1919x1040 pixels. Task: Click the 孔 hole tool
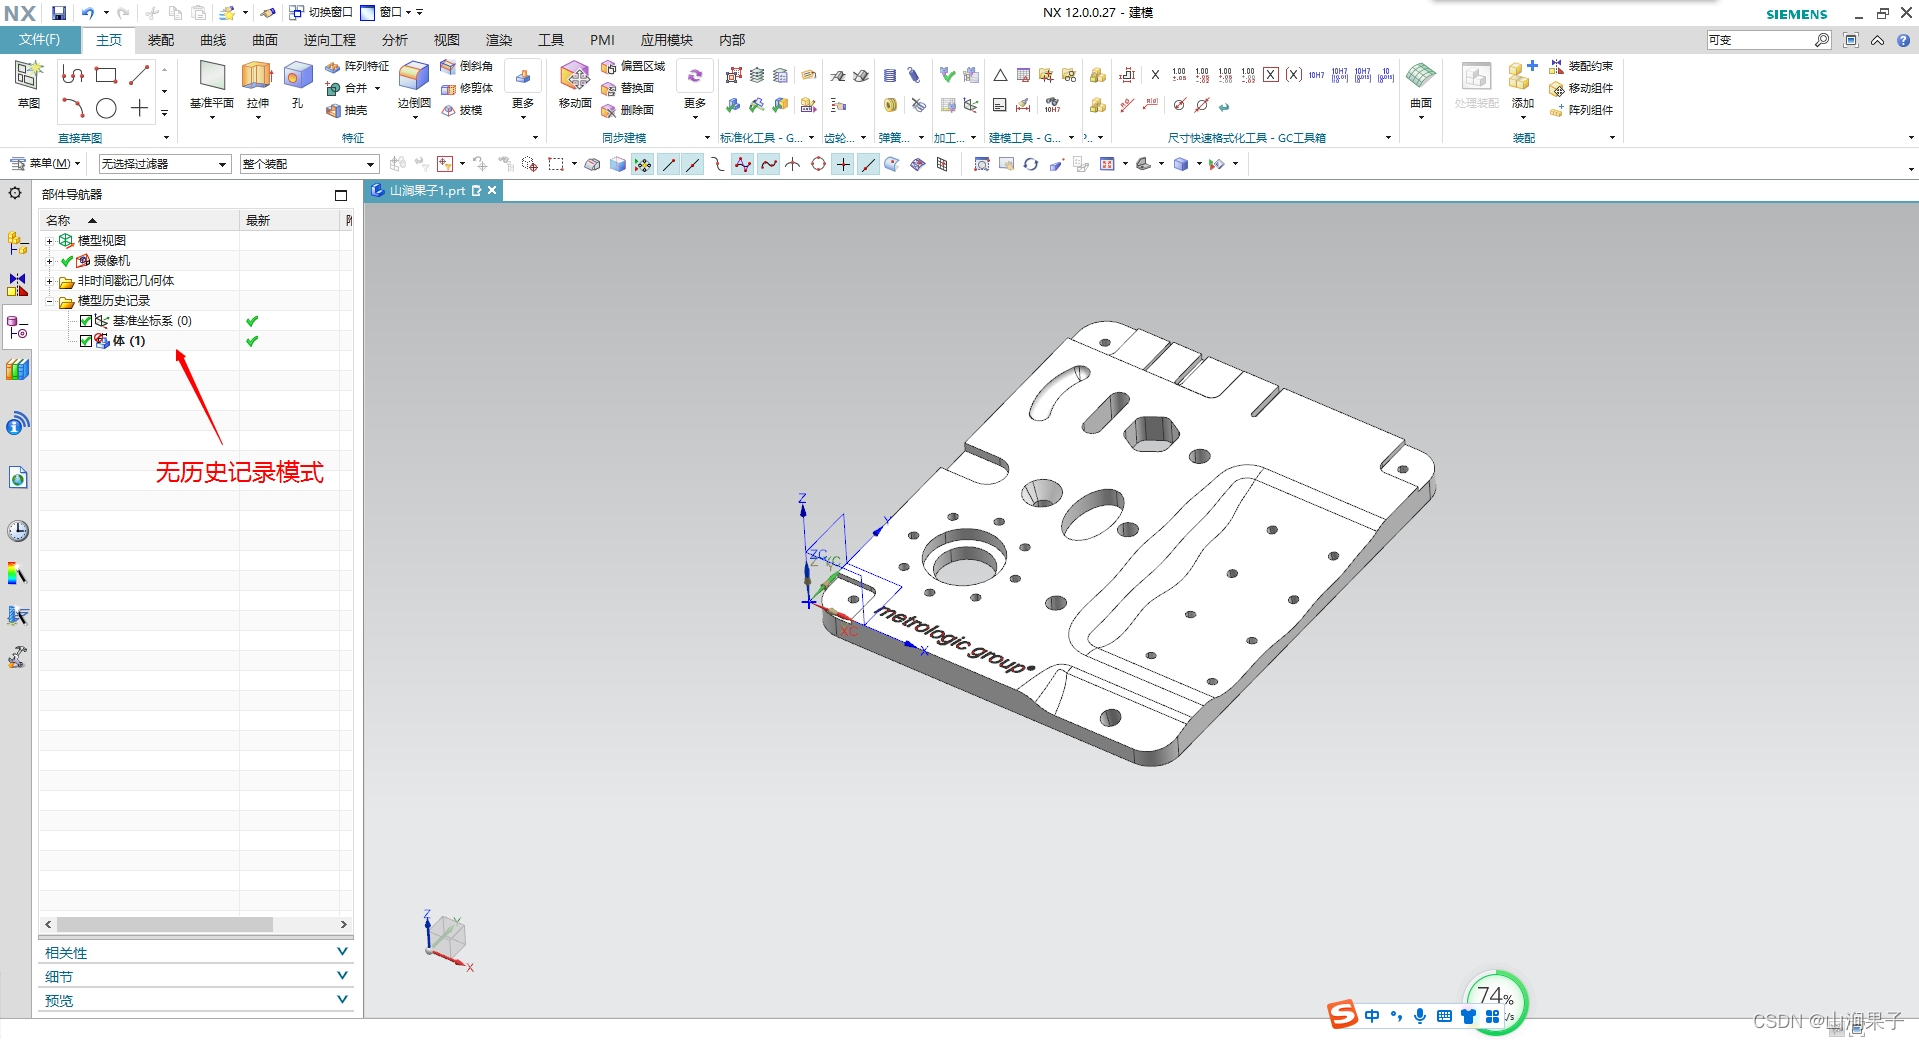click(298, 84)
